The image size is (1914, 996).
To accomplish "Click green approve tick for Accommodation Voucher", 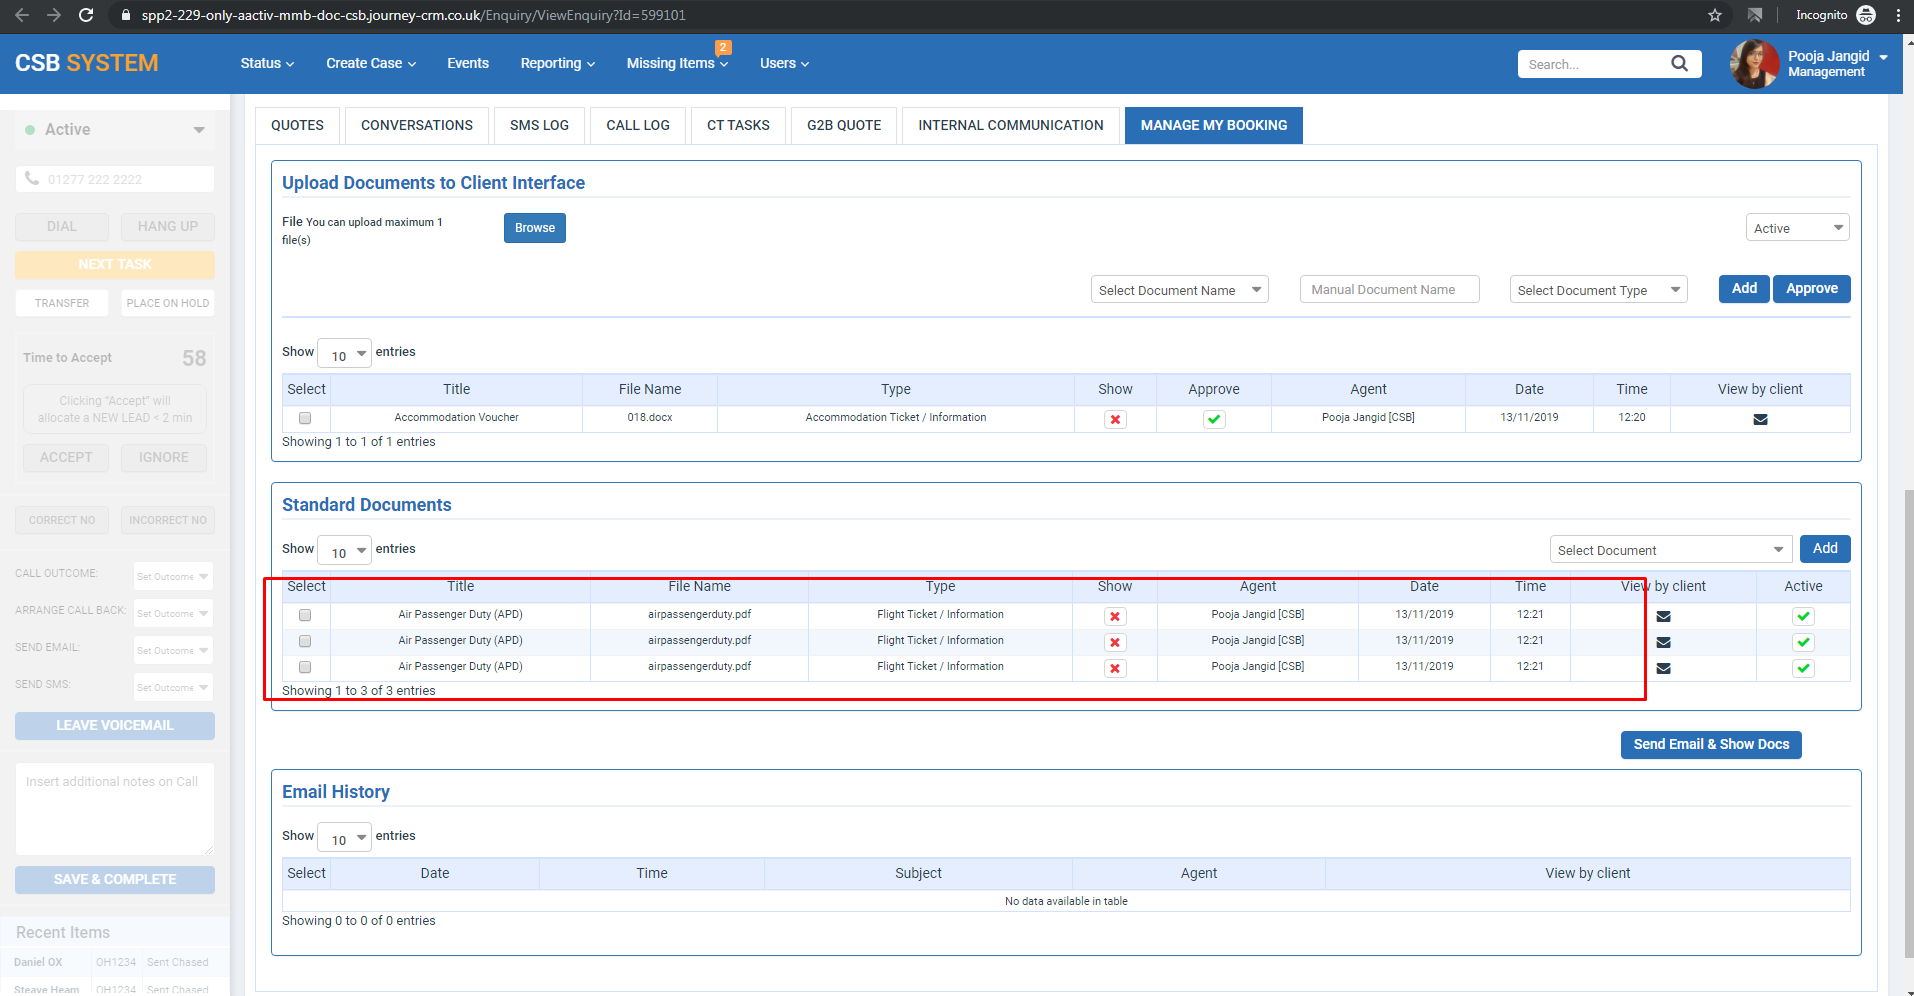I will pyautogui.click(x=1214, y=419).
